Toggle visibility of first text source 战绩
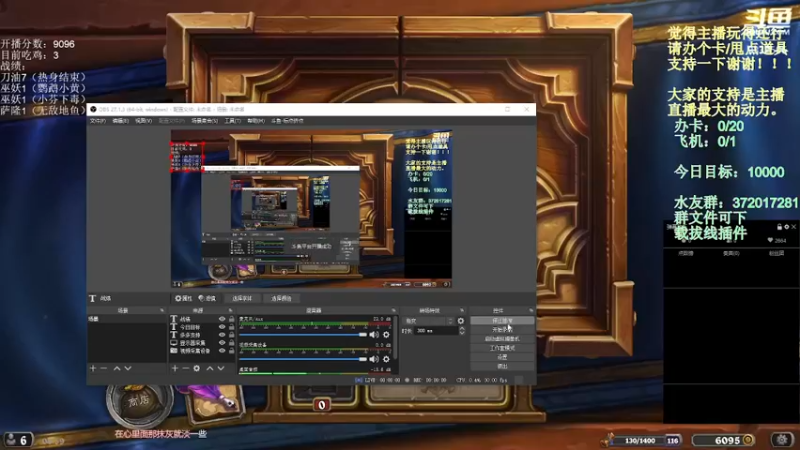 point(222,319)
